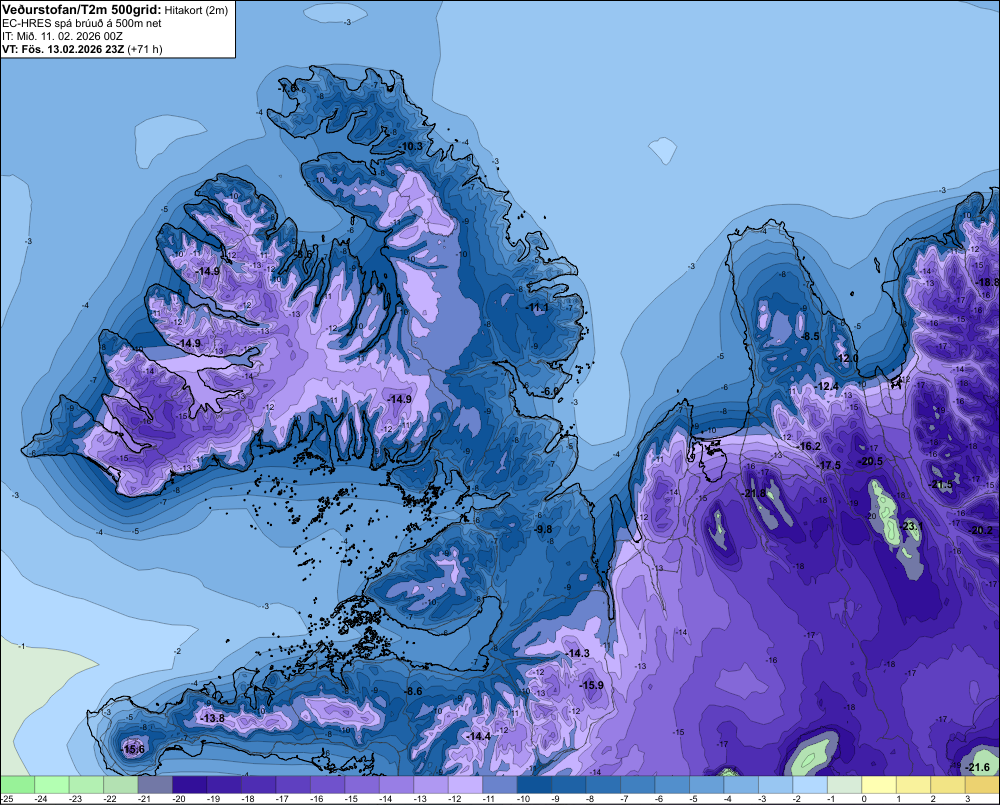Select the legend color swatch above -7

[x=637, y=785]
